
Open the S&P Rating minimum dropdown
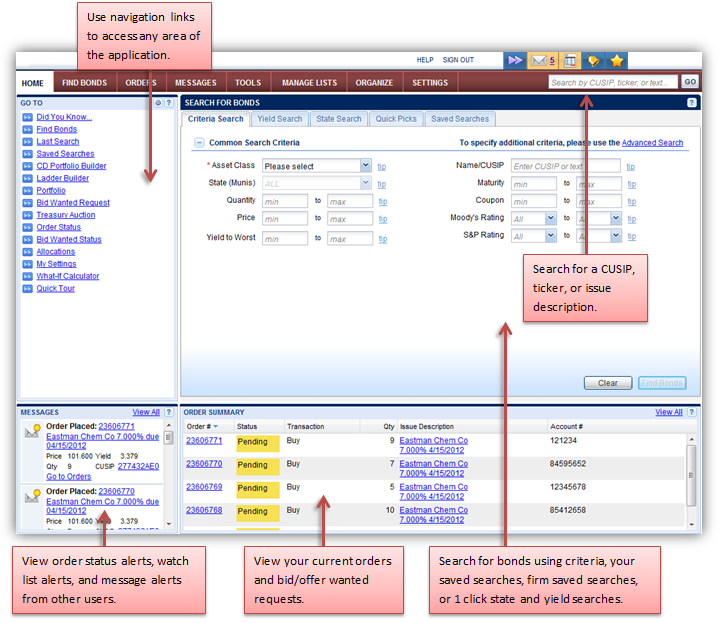(x=550, y=237)
